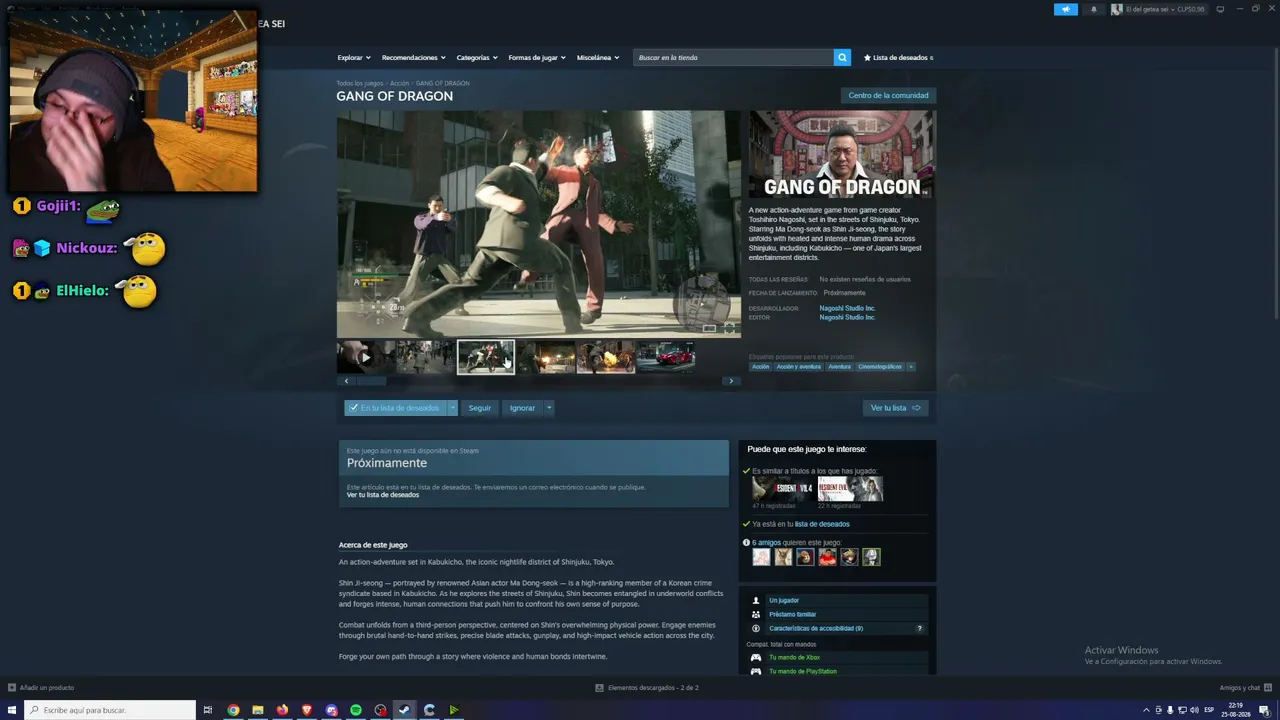1280x720 pixels.
Task: Expand the Ignorar dropdown arrow
Action: tap(549, 408)
